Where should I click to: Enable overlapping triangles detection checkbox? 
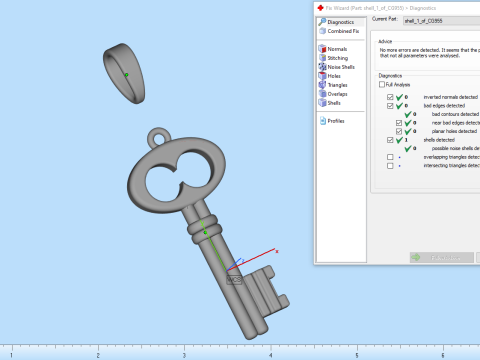(390, 157)
